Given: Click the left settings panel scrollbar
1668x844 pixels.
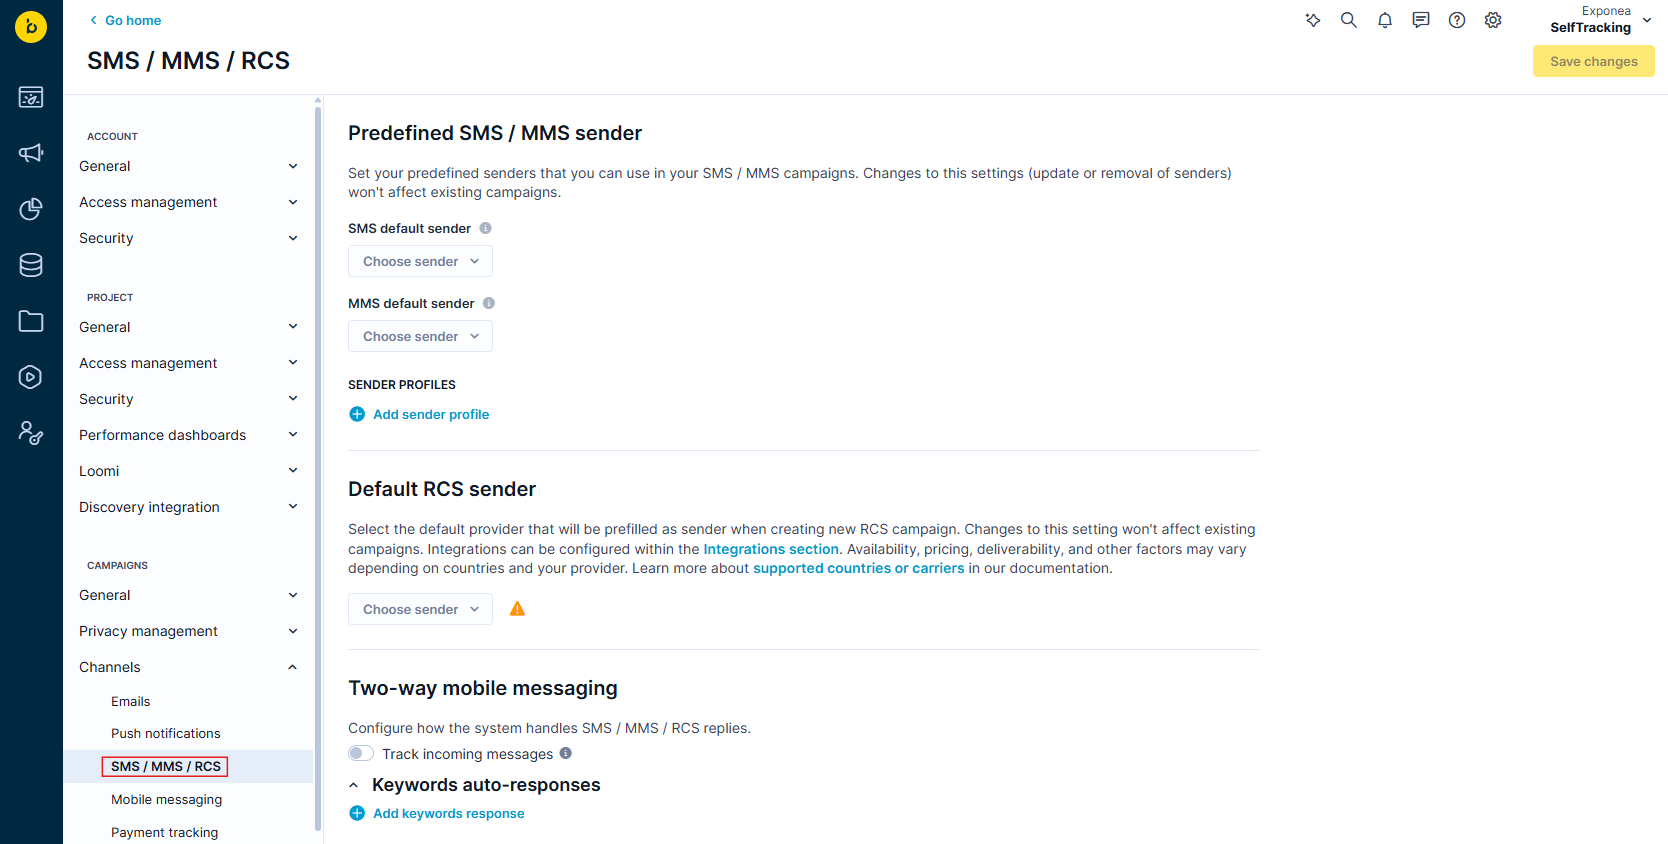Looking at the screenshot, I should (x=318, y=468).
